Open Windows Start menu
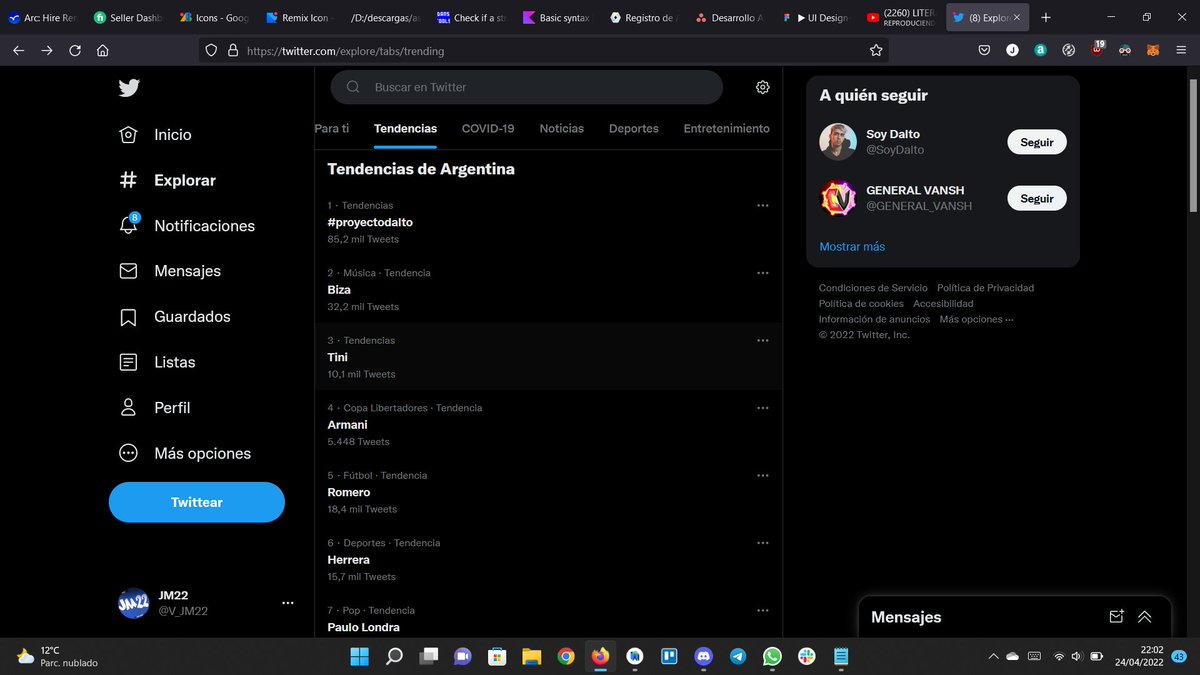Screen dimensions: 1200x675 click(x=358, y=657)
